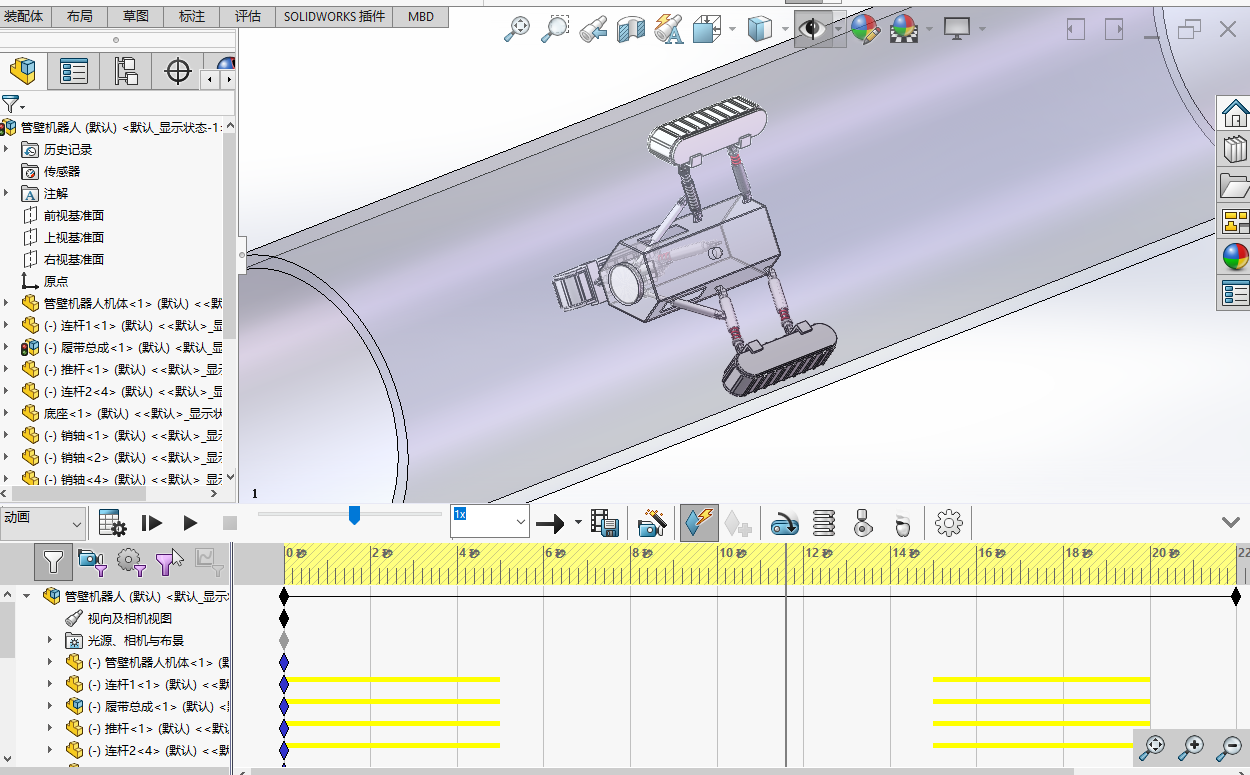The image size is (1250, 775).
Task: Select 前视基准面 in the feature tree
Action: 73,215
